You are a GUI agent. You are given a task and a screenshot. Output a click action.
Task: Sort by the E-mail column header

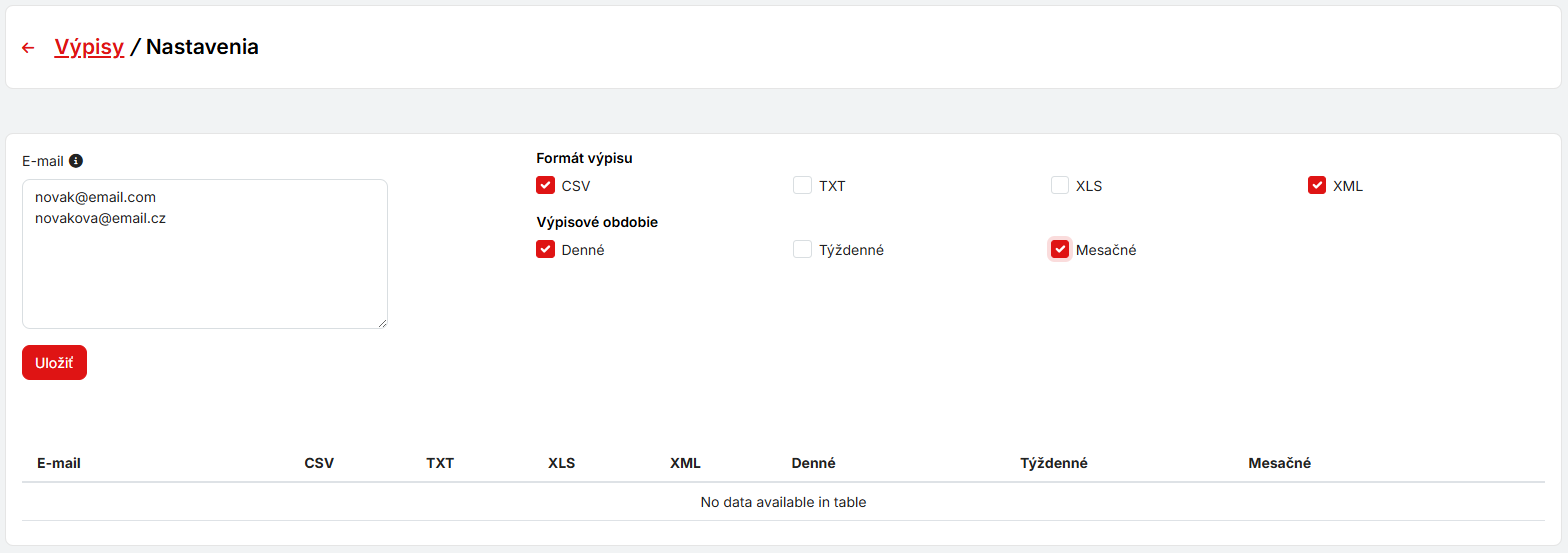[x=59, y=463]
